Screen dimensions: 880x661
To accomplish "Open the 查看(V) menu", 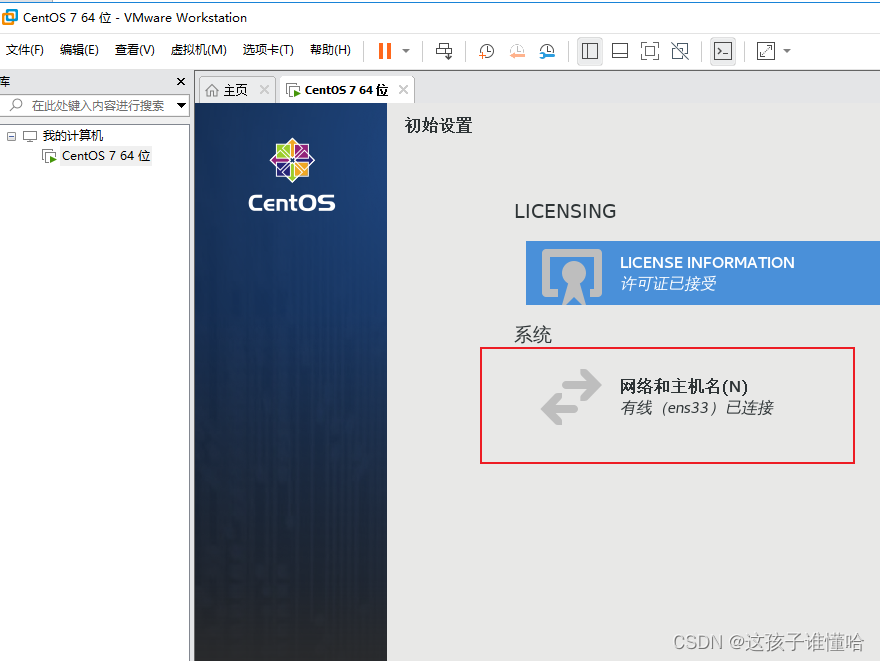I will pyautogui.click(x=135, y=50).
